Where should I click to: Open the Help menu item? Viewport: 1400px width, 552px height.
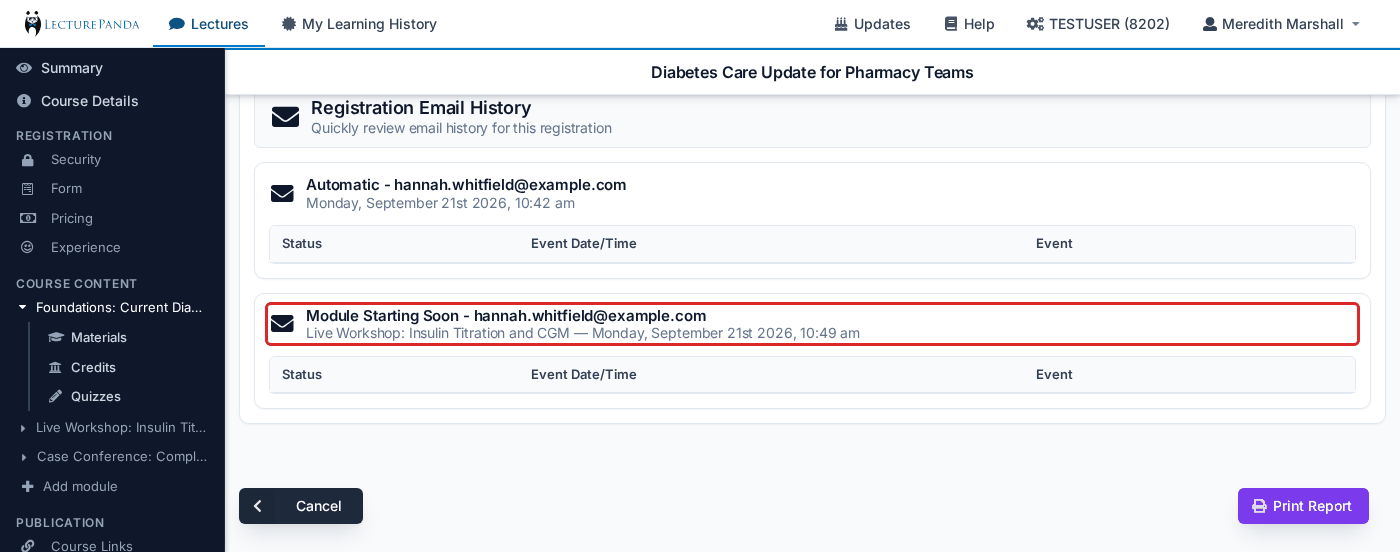coord(969,23)
